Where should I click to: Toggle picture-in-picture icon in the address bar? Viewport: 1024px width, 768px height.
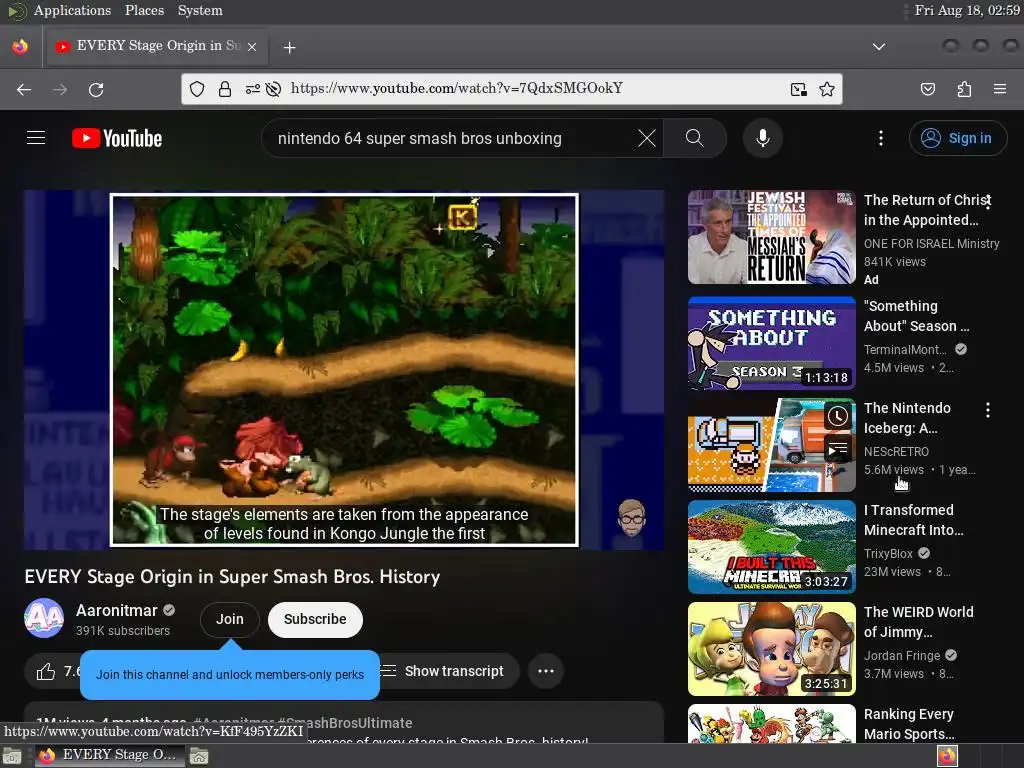[x=799, y=89]
